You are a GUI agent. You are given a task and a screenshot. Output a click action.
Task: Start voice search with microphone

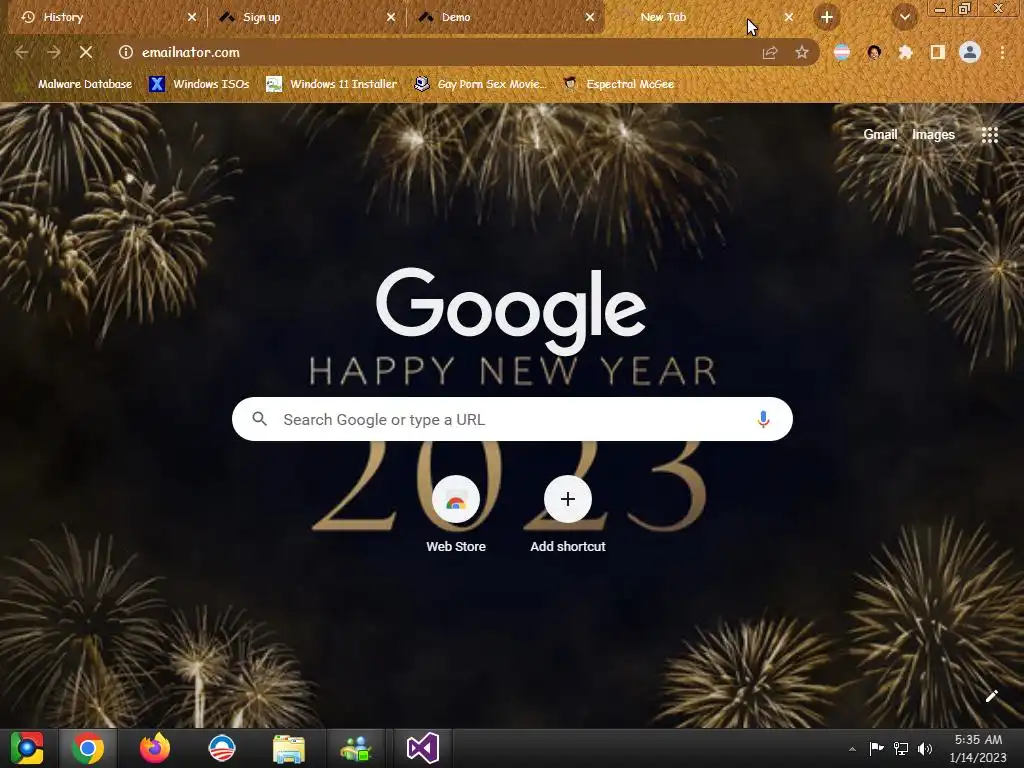pos(763,419)
